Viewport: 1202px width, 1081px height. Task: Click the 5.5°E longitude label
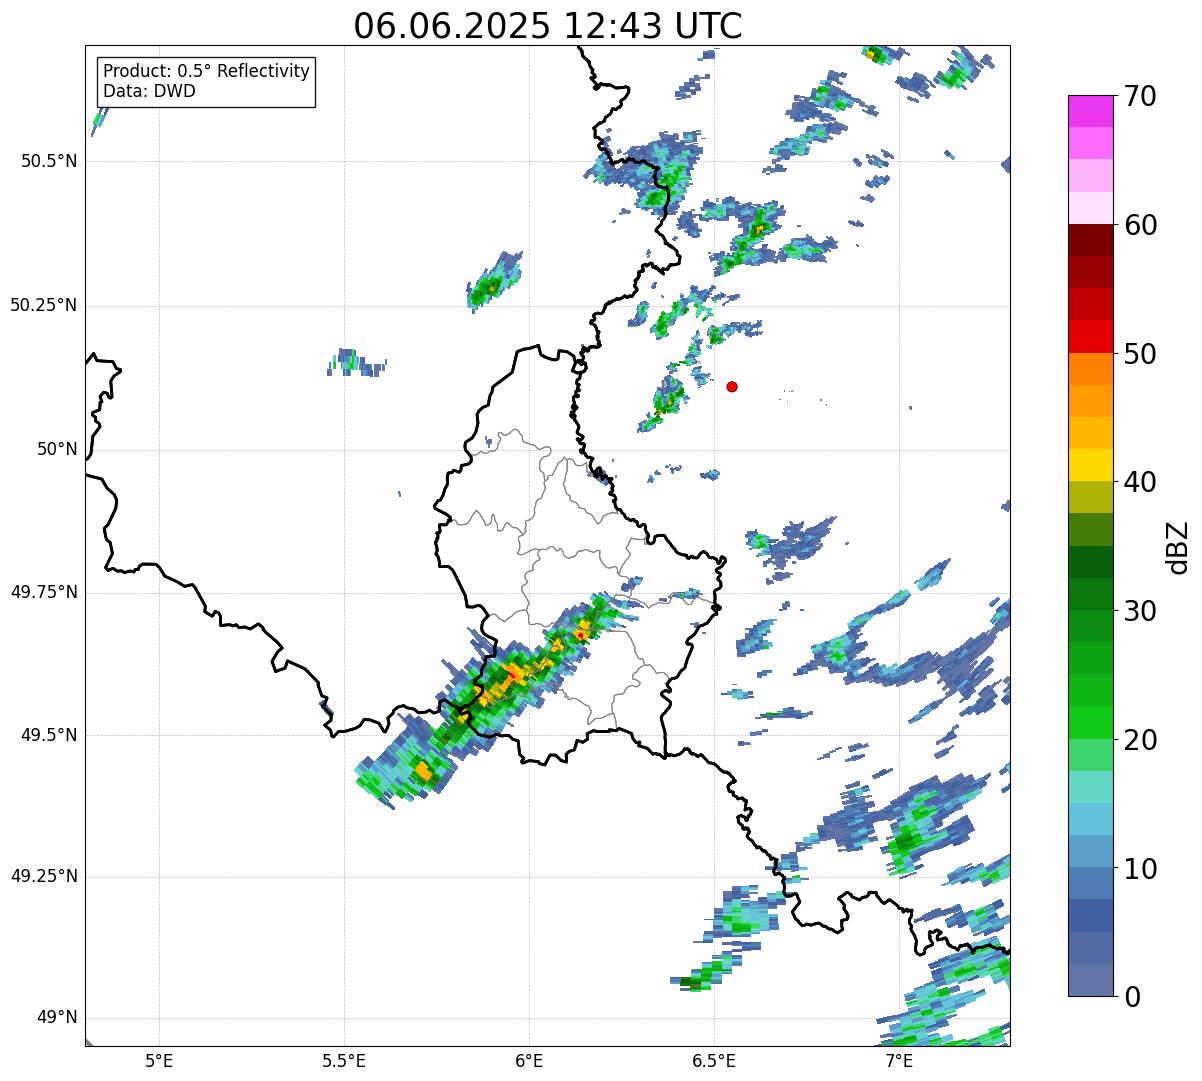tap(344, 1060)
